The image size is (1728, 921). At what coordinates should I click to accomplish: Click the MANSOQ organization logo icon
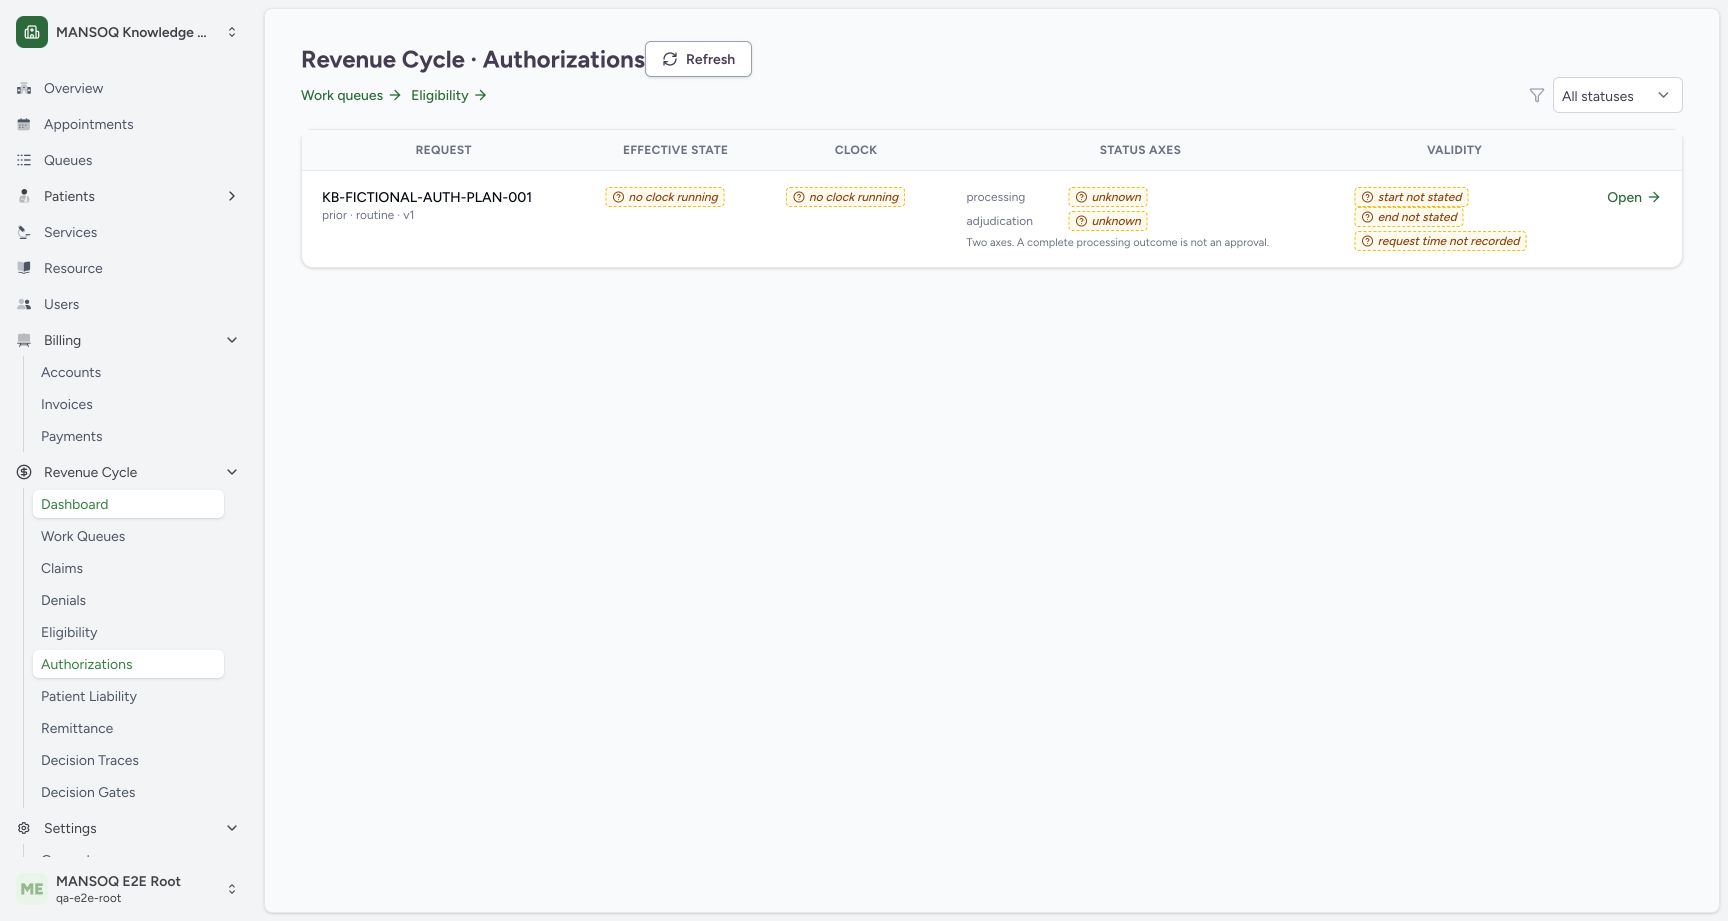pyautogui.click(x=32, y=32)
